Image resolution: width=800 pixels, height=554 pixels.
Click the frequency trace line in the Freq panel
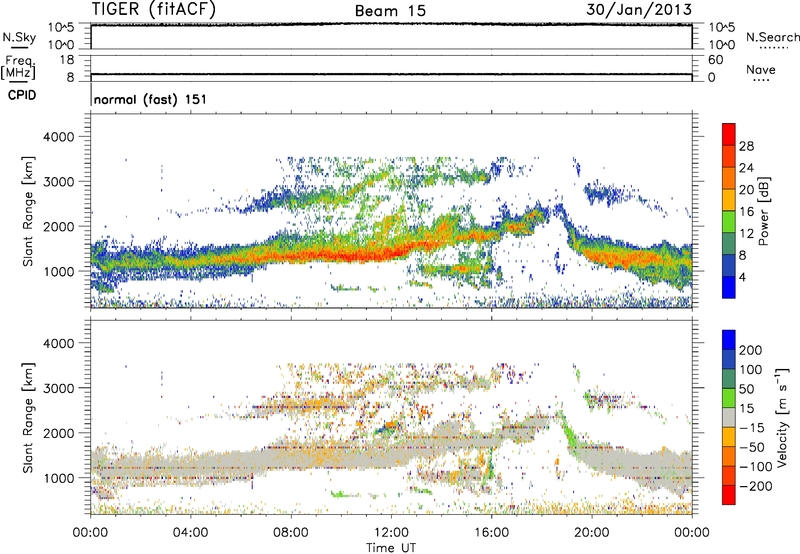[391, 74]
